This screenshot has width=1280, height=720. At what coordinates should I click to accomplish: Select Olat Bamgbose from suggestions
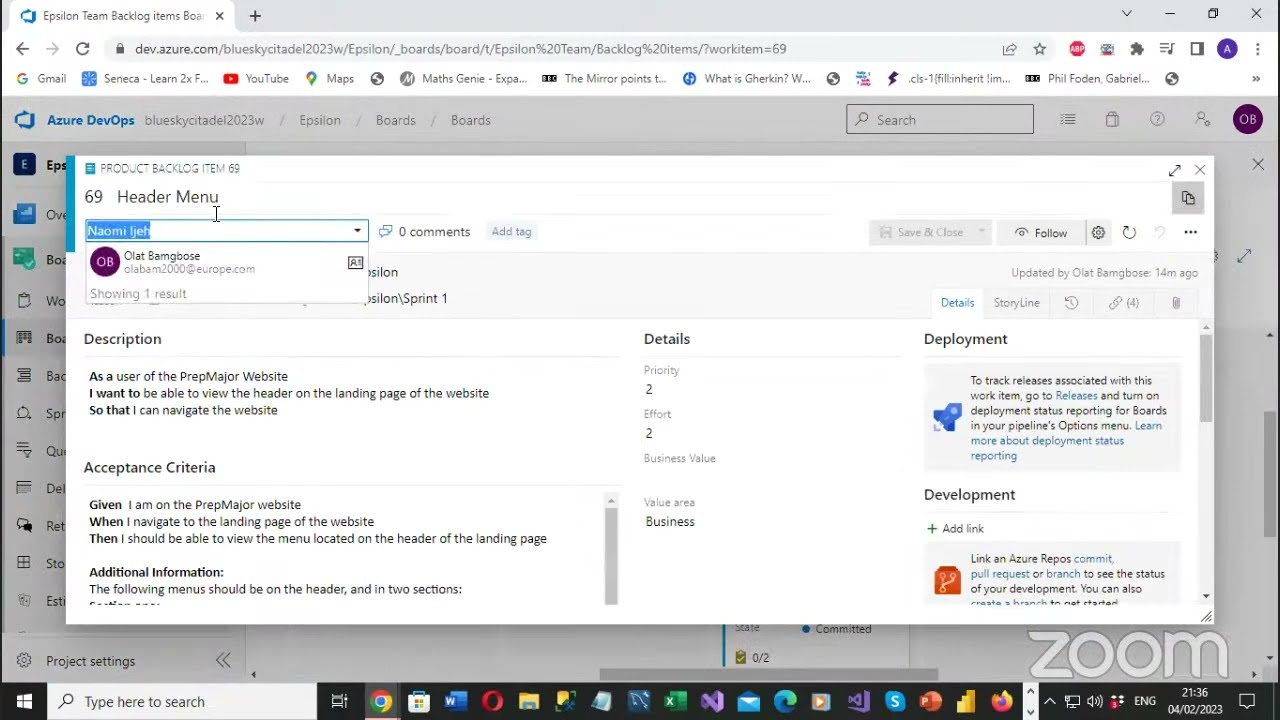tap(226, 262)
